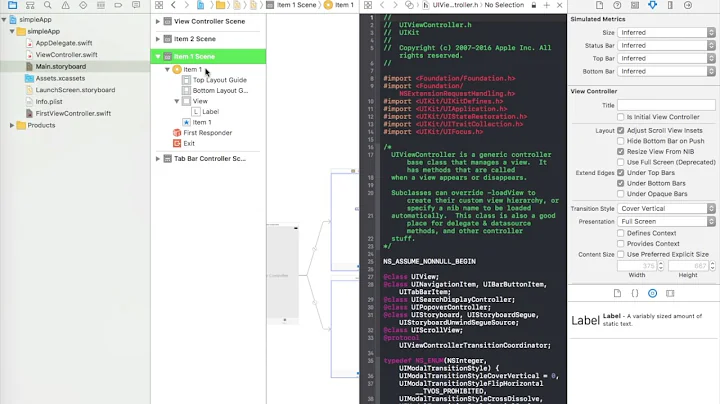
Task: Open the Status Bar dropdown
Action: (x=666, y=45)
